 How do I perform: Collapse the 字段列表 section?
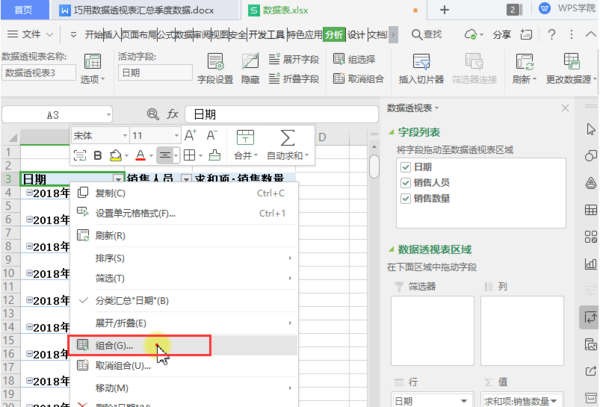coord(390,132)
